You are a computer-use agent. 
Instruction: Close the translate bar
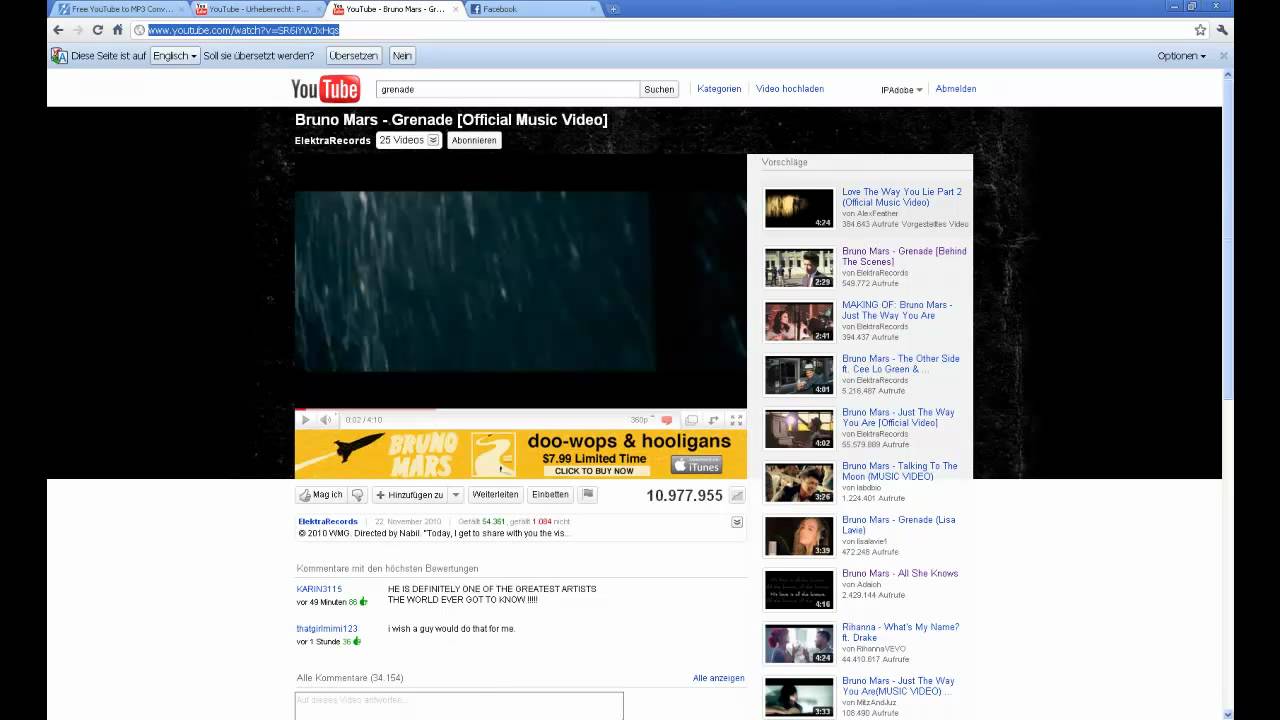coord(1223,56)
